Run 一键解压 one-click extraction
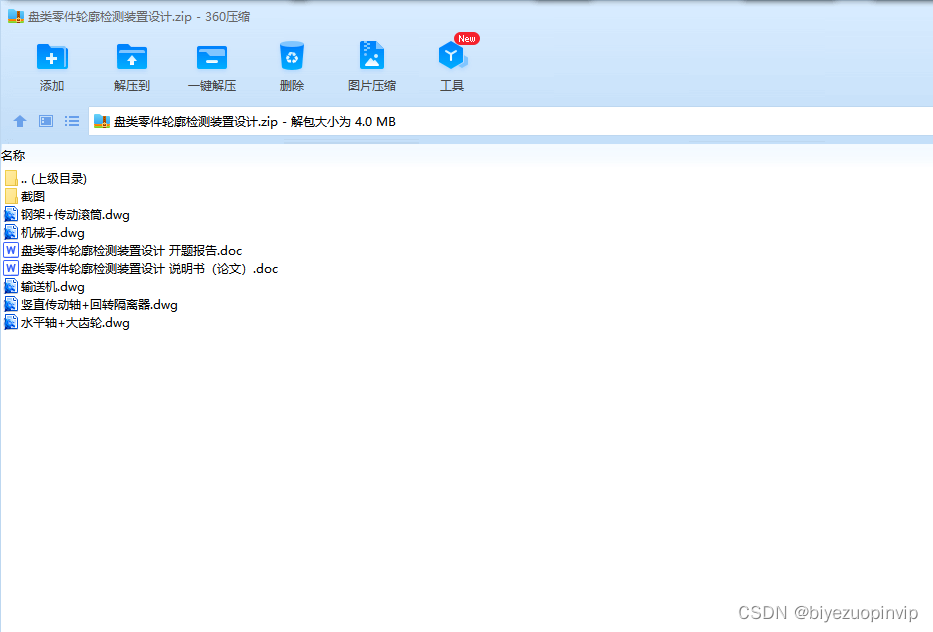This screenshot has width=933, height=632. pyautogui.click(x=212, y=58)
